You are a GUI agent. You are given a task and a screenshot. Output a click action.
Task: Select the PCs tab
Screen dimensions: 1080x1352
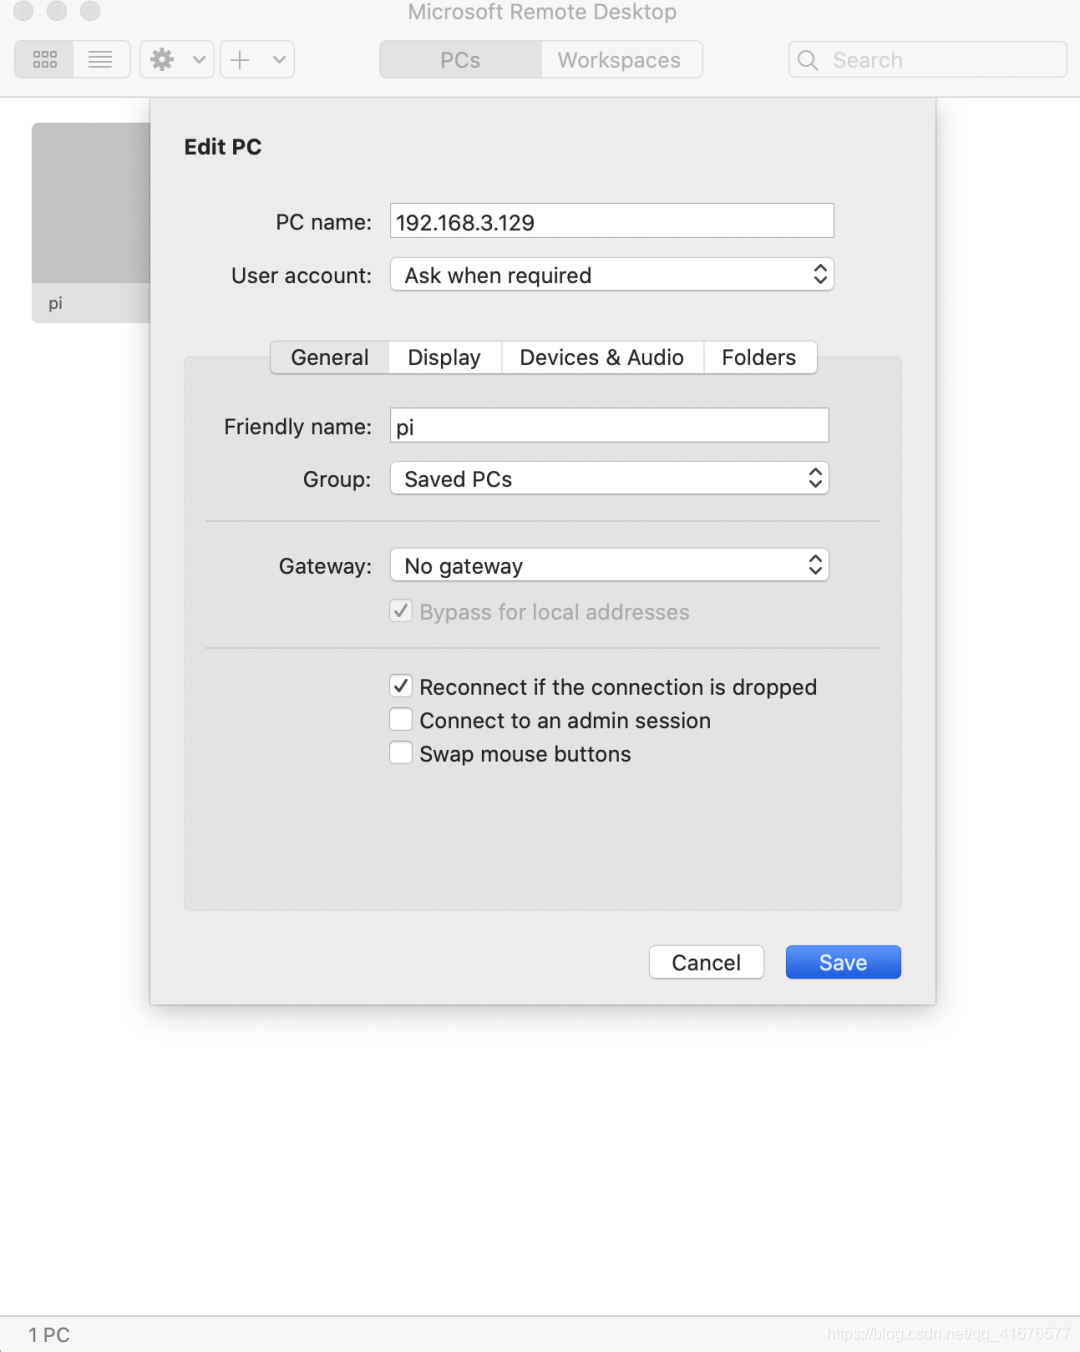(x=460, y=60)
